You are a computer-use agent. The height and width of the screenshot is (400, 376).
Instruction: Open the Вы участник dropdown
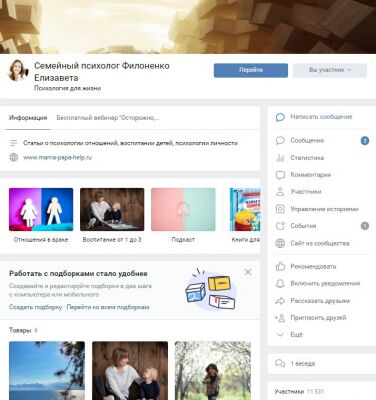pyautogui.click(x=330, y=70)
